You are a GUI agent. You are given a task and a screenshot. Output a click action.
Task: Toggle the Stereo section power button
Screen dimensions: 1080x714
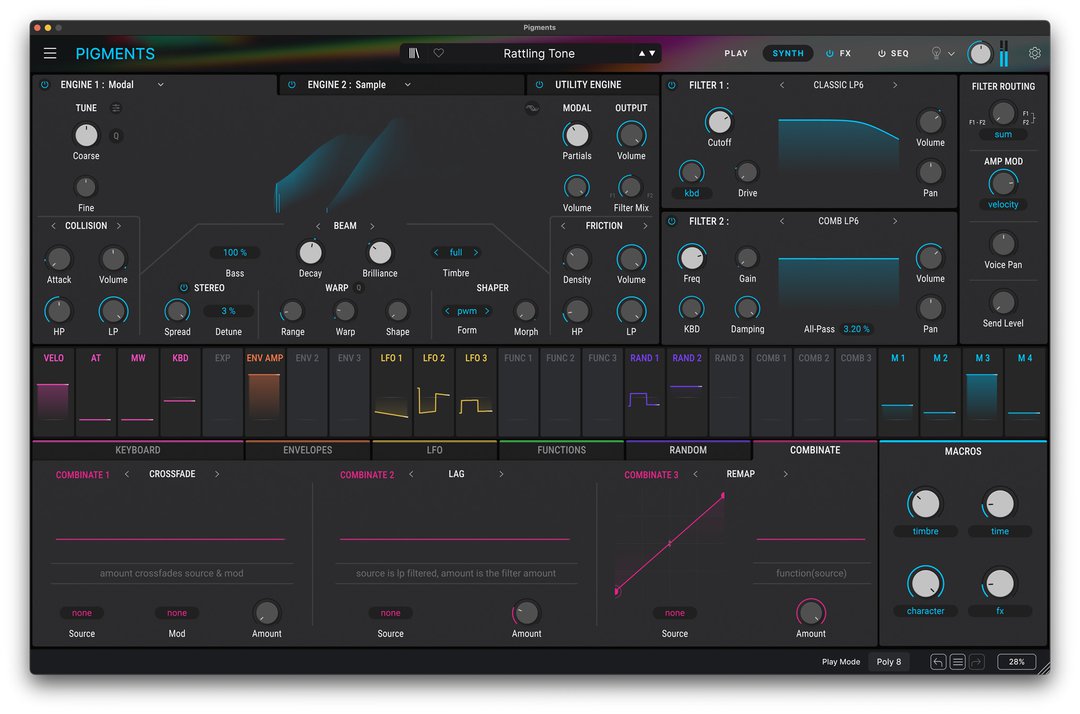183,288
